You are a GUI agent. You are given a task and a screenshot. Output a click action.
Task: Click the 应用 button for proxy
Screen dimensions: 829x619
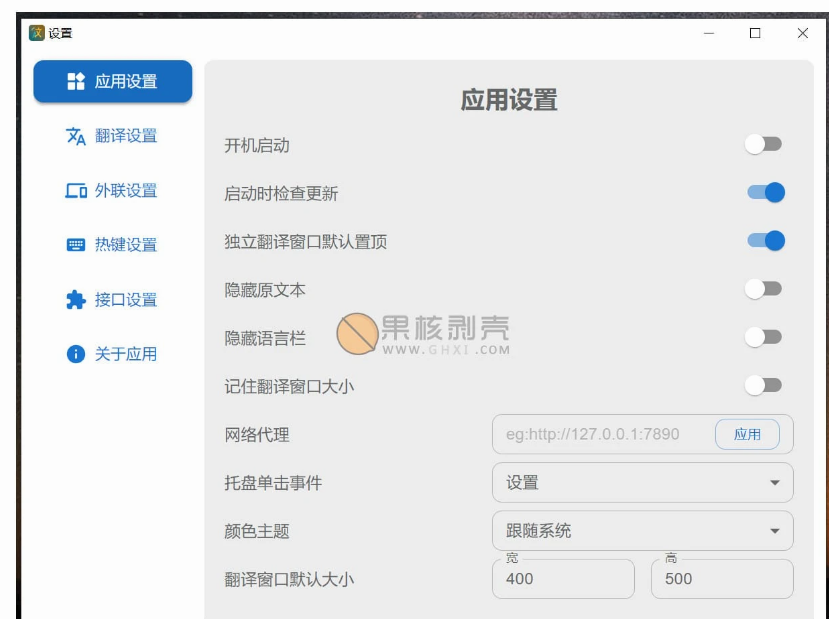tap(747, 435)
